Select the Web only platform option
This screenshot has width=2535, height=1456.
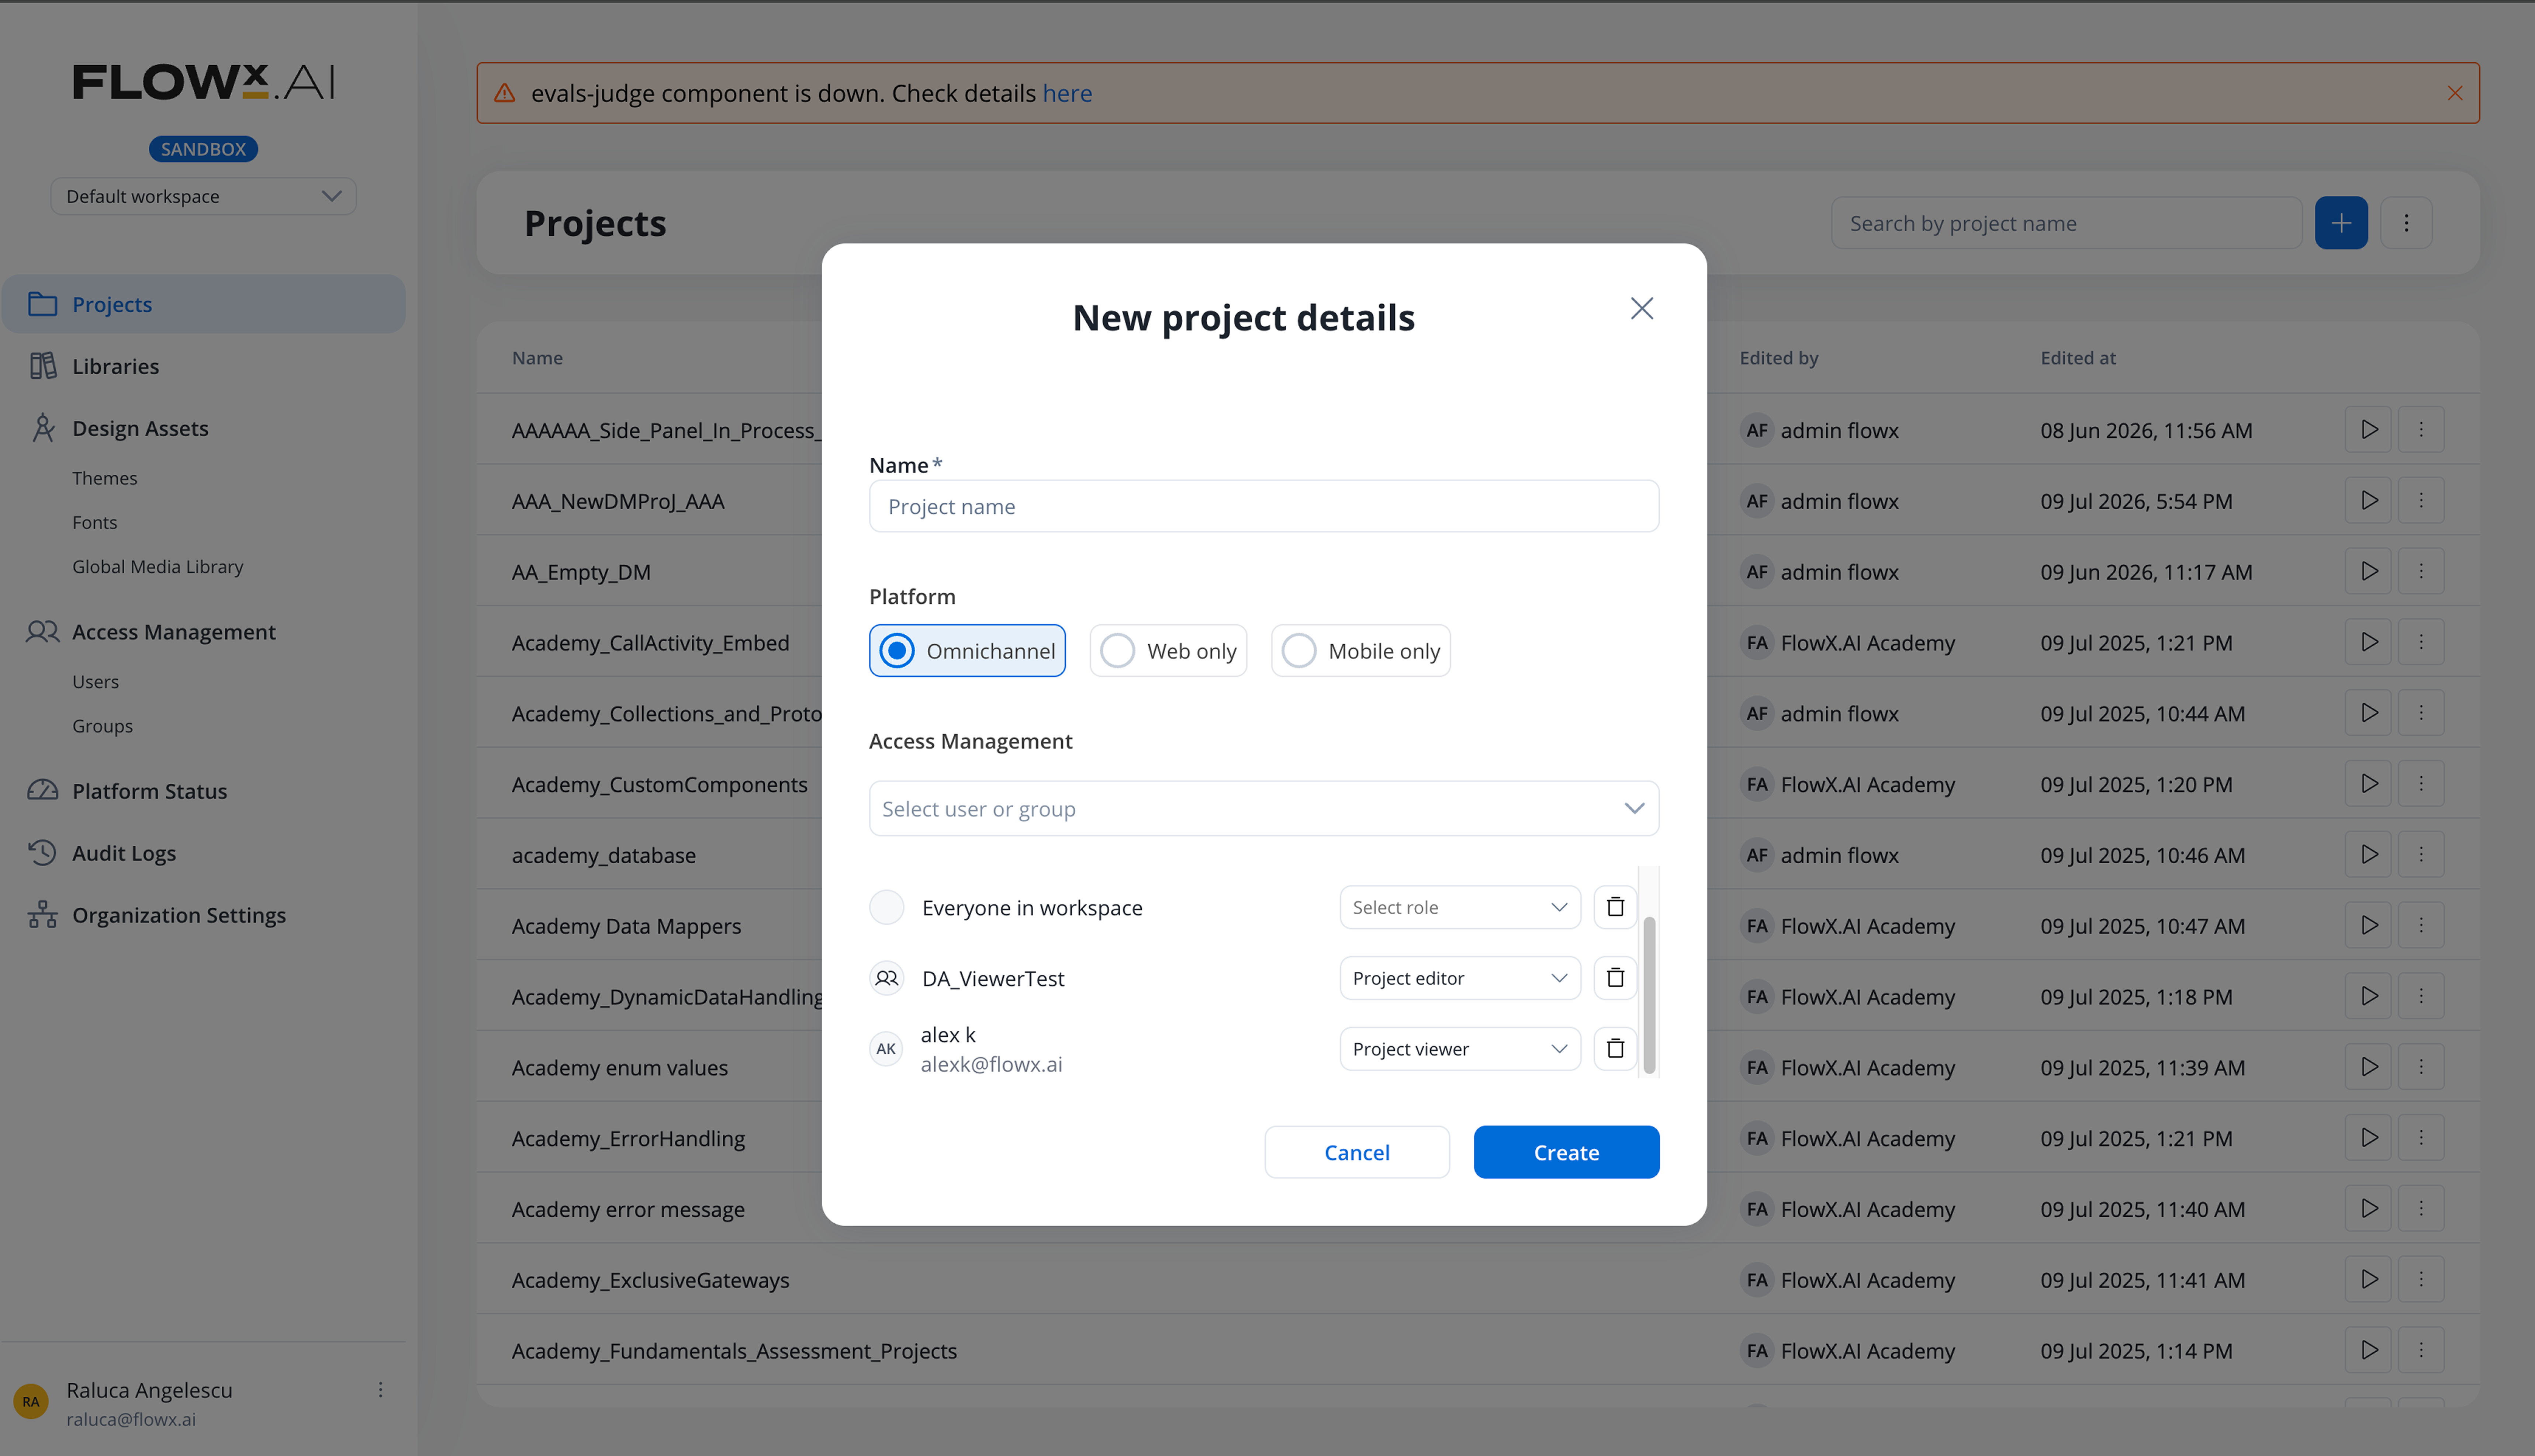1168,651
